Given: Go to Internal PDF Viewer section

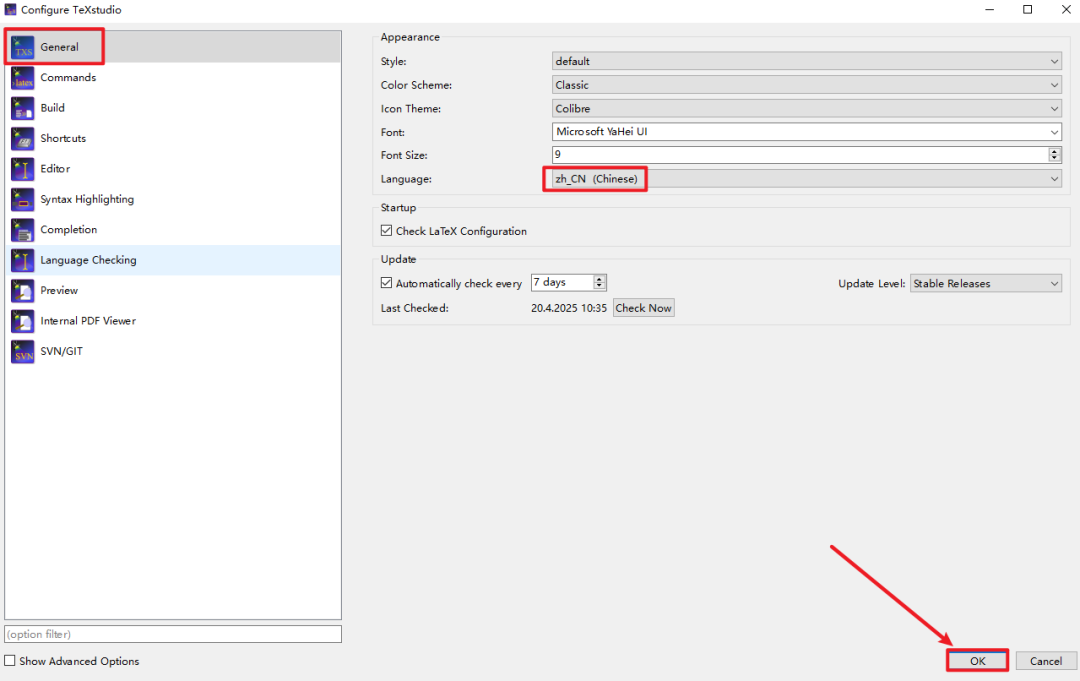Looking at the screenshot, I should (x=88, y=321).
